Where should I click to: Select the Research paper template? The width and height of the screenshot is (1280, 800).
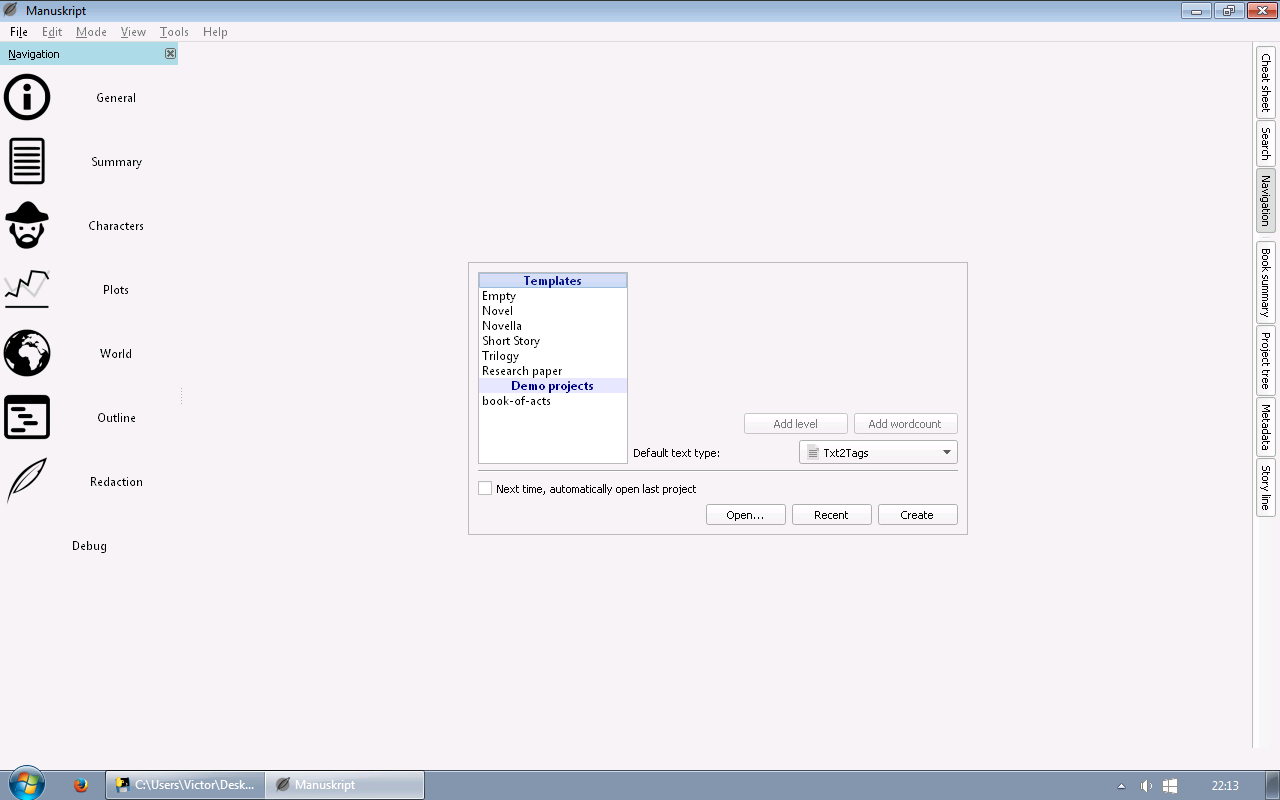coord(553,371)
